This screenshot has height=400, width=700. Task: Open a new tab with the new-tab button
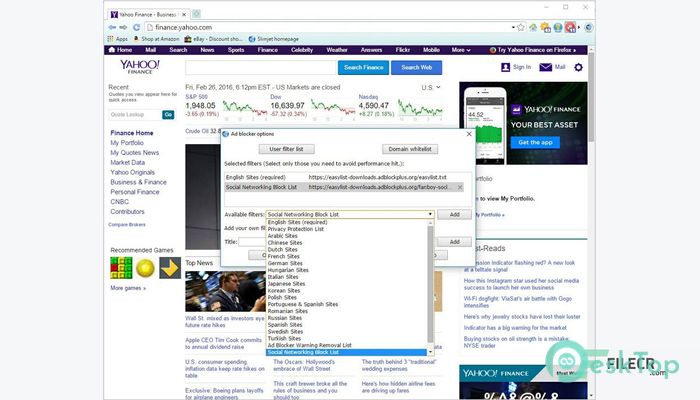(x=196, y=14)
